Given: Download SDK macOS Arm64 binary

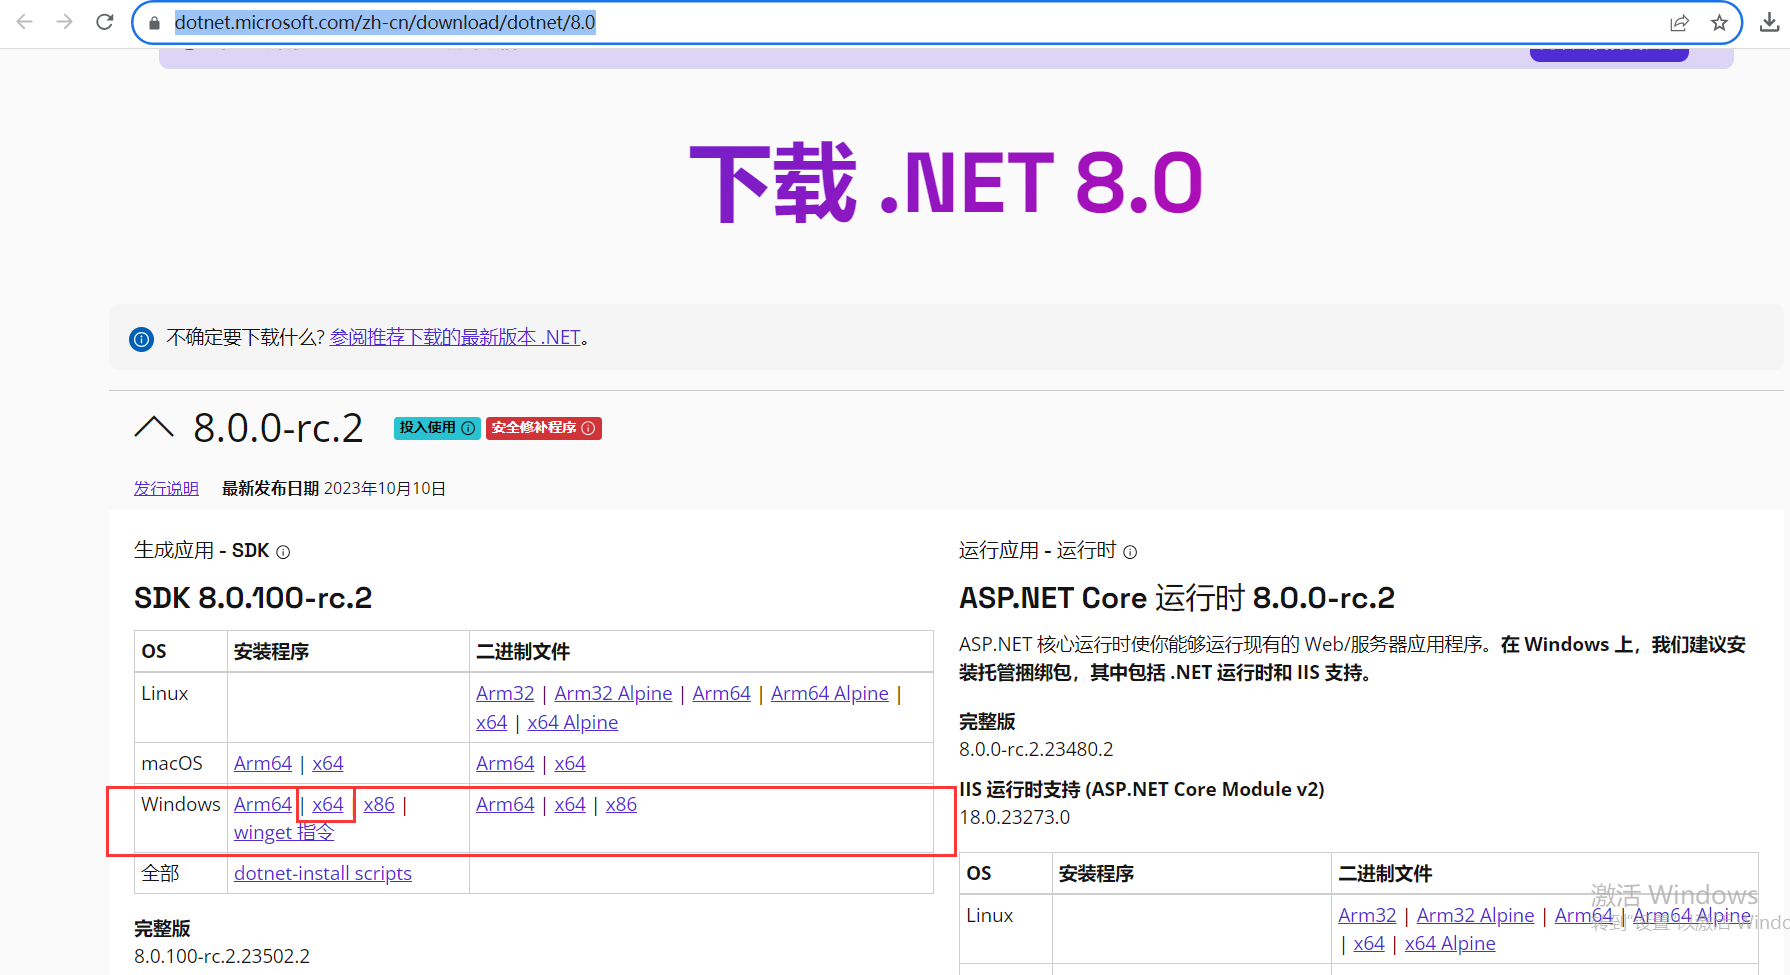Looking at the screenshot, I should (x=505, y=763).
